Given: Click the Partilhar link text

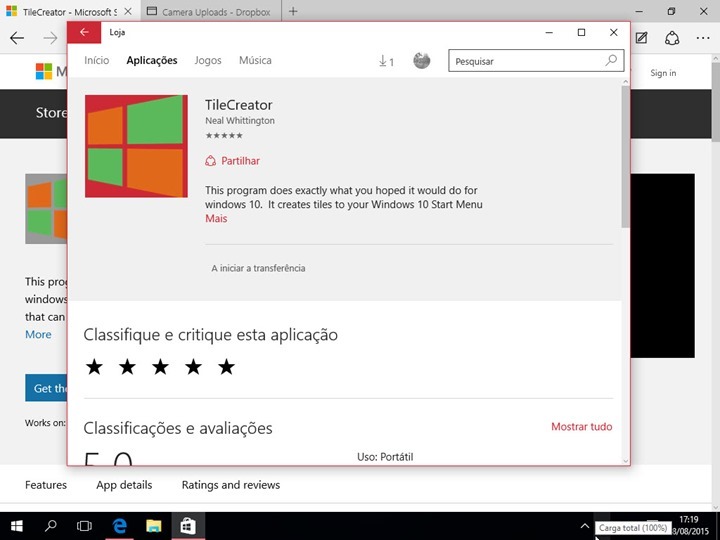Looking at the screenshot, I should (240, 161).
